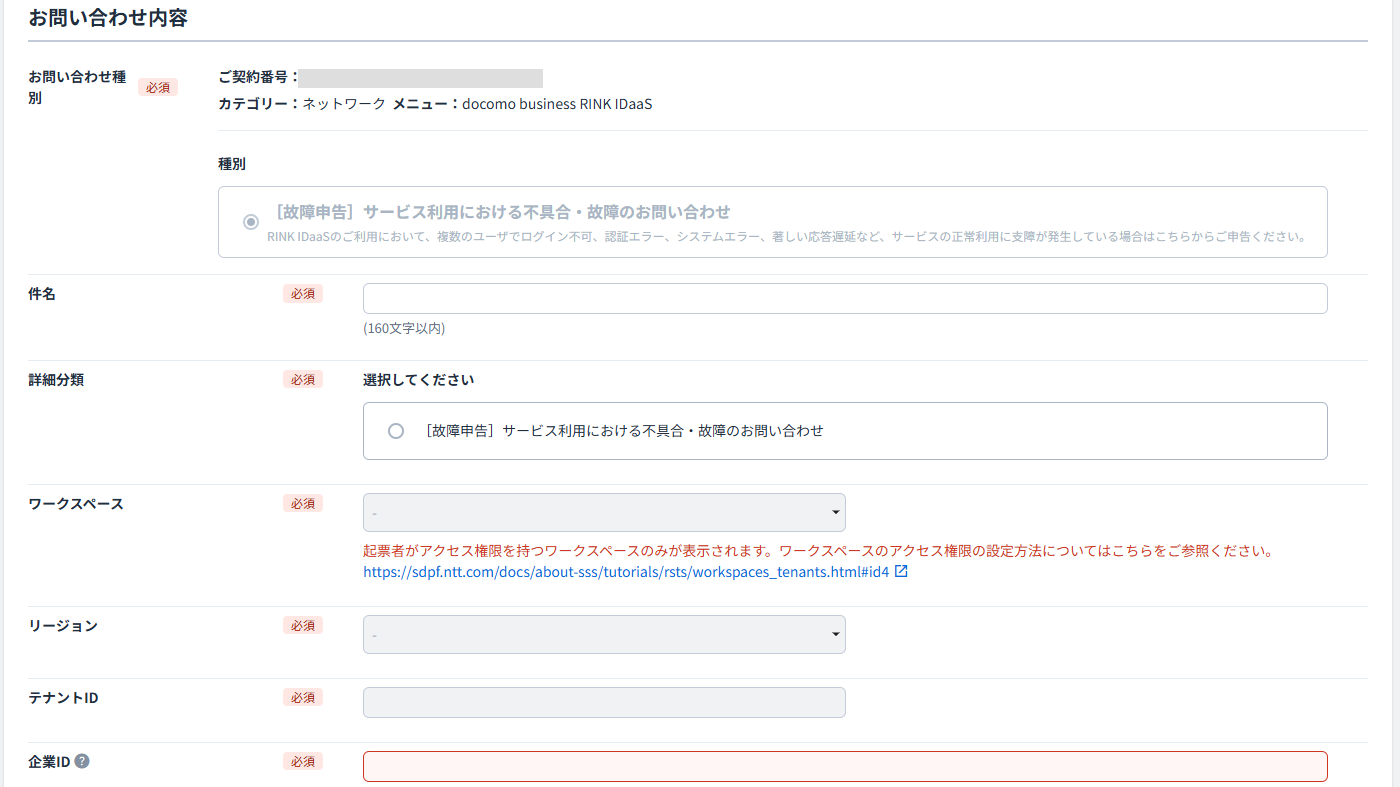The height and width of the screenshot is (787, 1400).
Task: Click the 必須 badge beside 詳細分類
Action: (x=303, y=380)
